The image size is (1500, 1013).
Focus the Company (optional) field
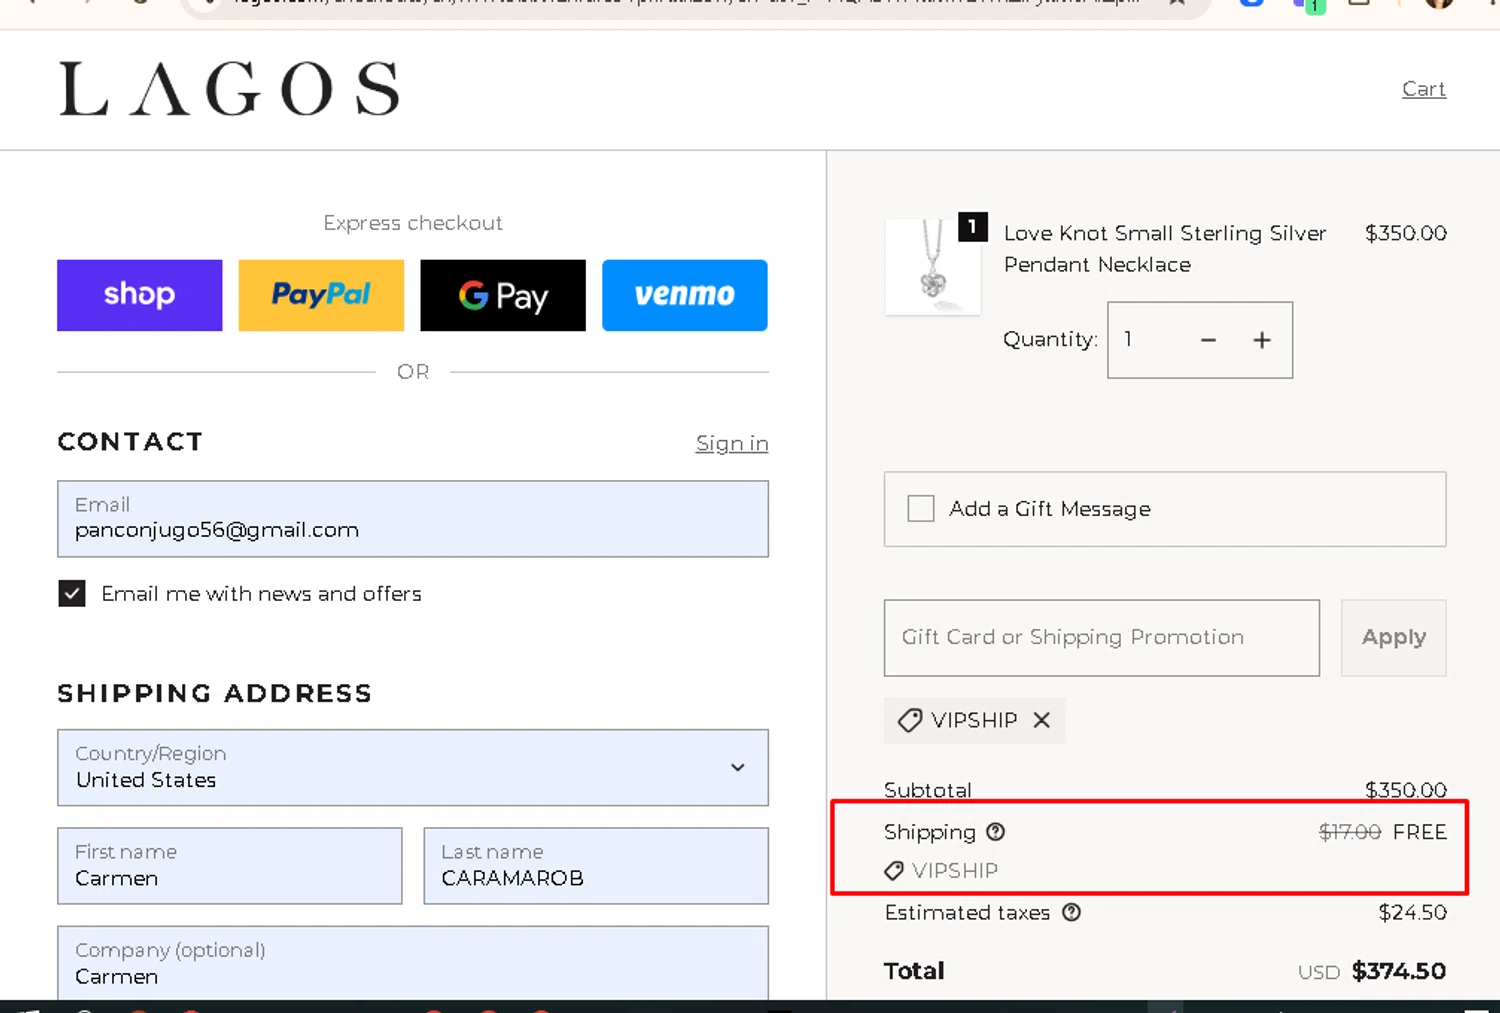pyautogui.click(x=413, y=962)
